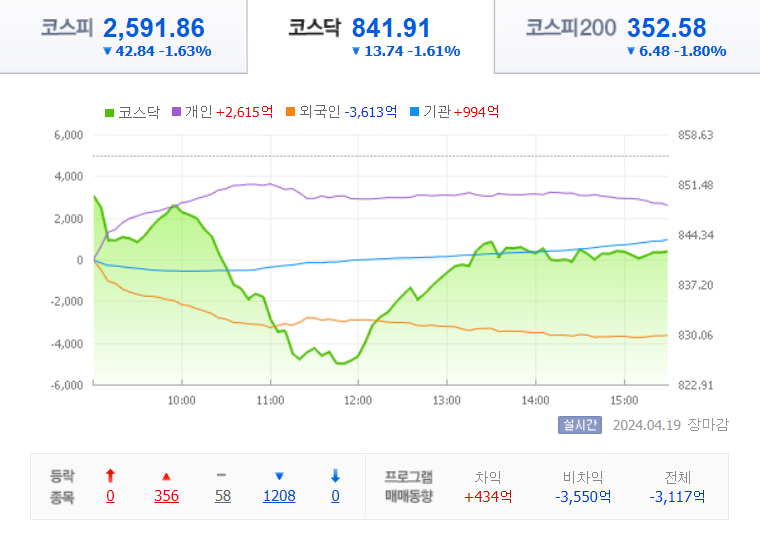Click the 외국인 net value -3,613억
This screenshot has height=548, width=760.
(371, 112)
